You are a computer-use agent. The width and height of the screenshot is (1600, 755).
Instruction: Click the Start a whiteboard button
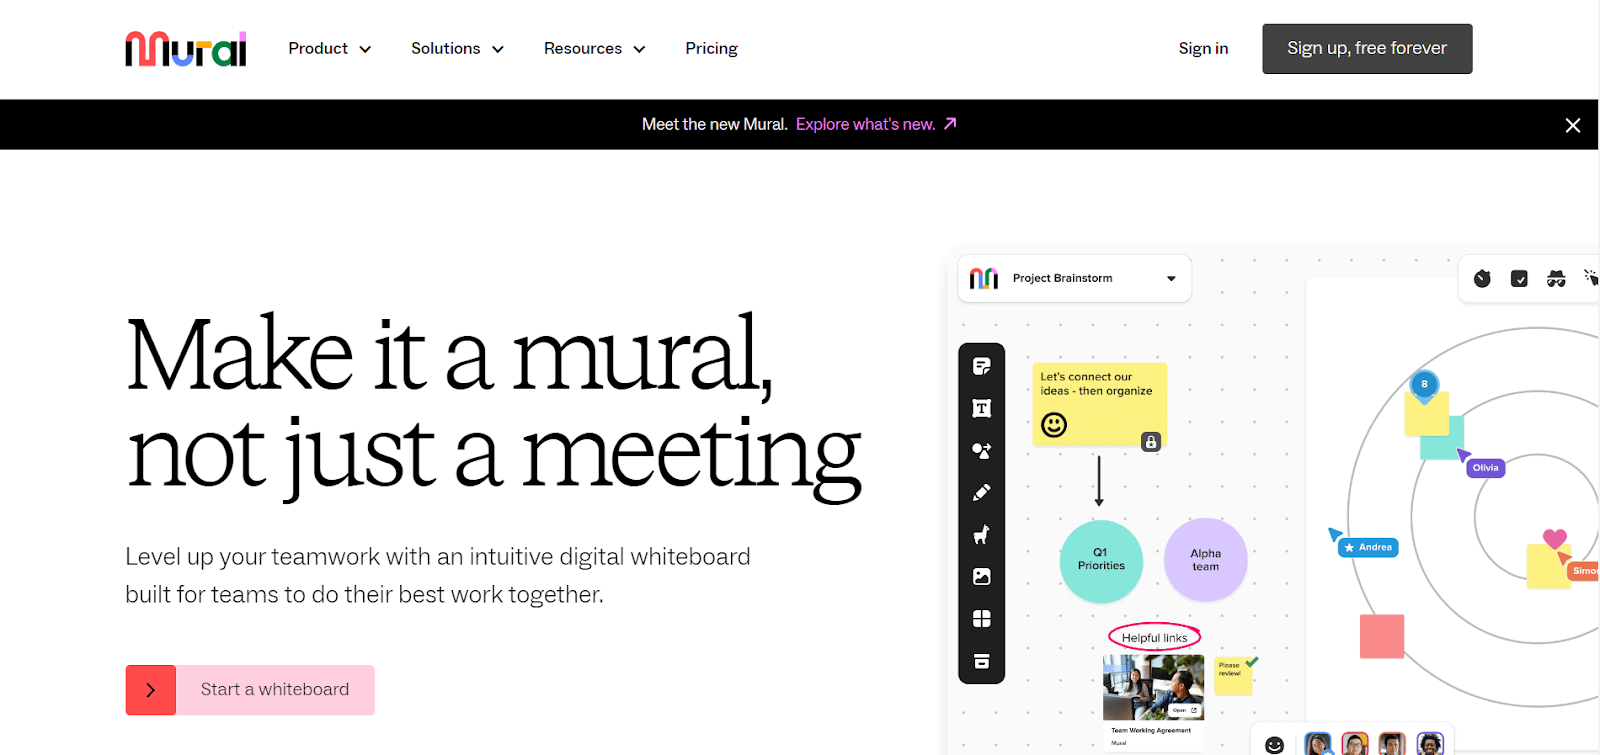click(x=250, y=690)
